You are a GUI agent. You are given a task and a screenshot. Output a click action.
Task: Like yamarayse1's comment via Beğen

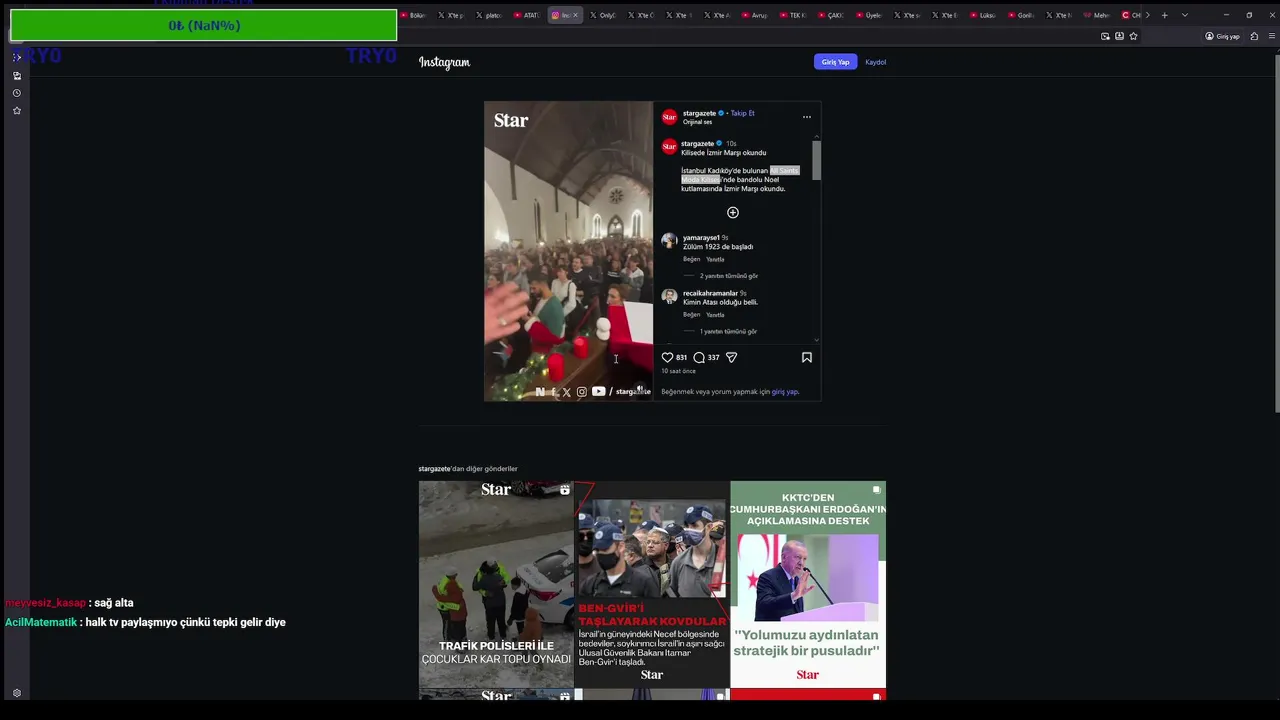click(x=692, y=259)
